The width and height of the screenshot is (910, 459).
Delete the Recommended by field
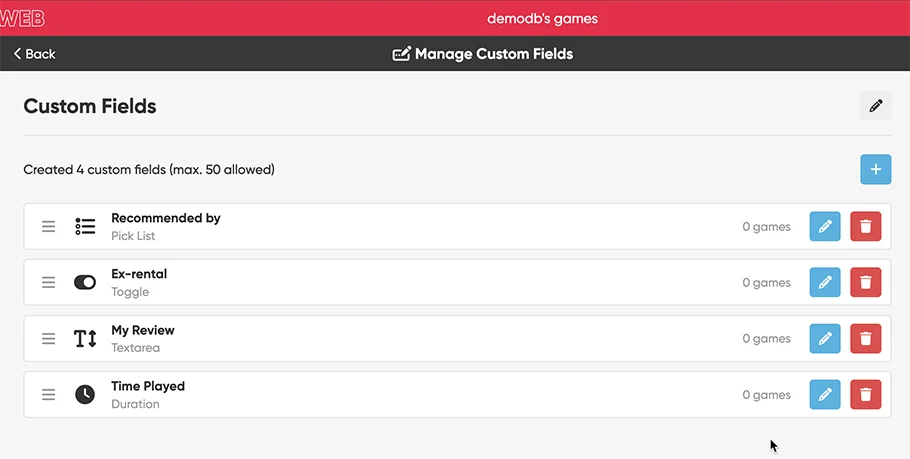click(866, 227)
